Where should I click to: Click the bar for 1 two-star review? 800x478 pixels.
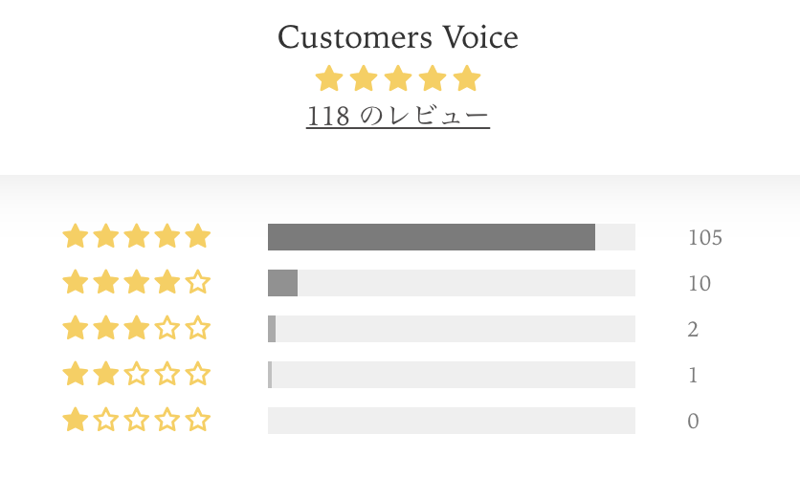(452, 374)
